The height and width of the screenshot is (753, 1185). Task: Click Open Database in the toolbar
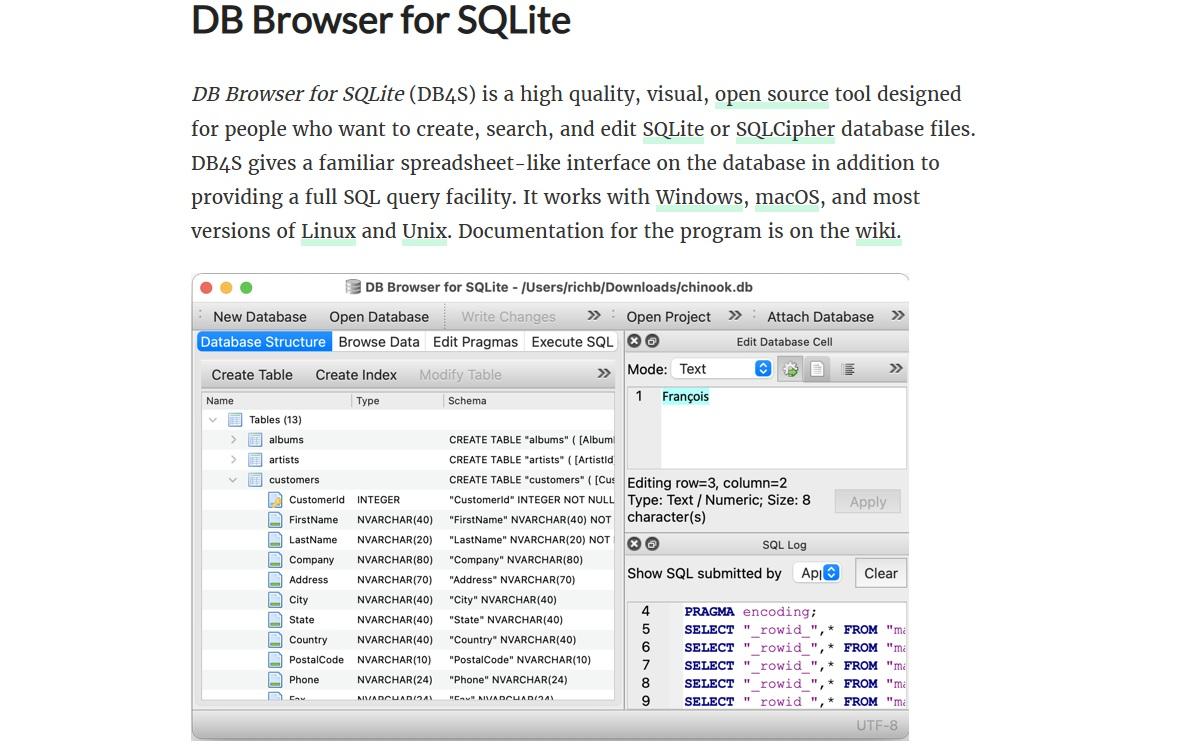(x=379, y=317)
